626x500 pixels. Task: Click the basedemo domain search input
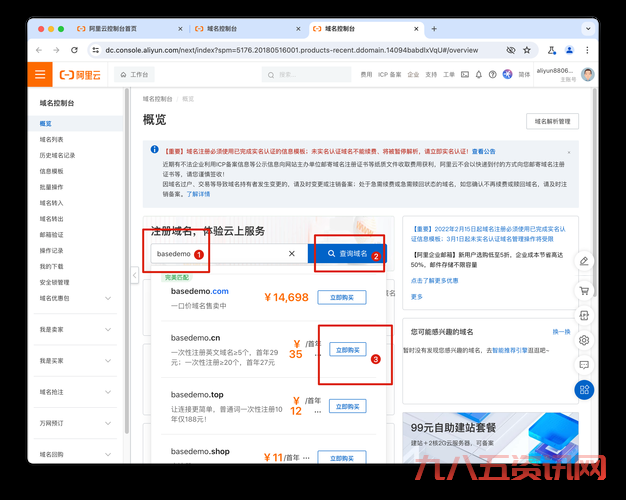tap(220, 254)
